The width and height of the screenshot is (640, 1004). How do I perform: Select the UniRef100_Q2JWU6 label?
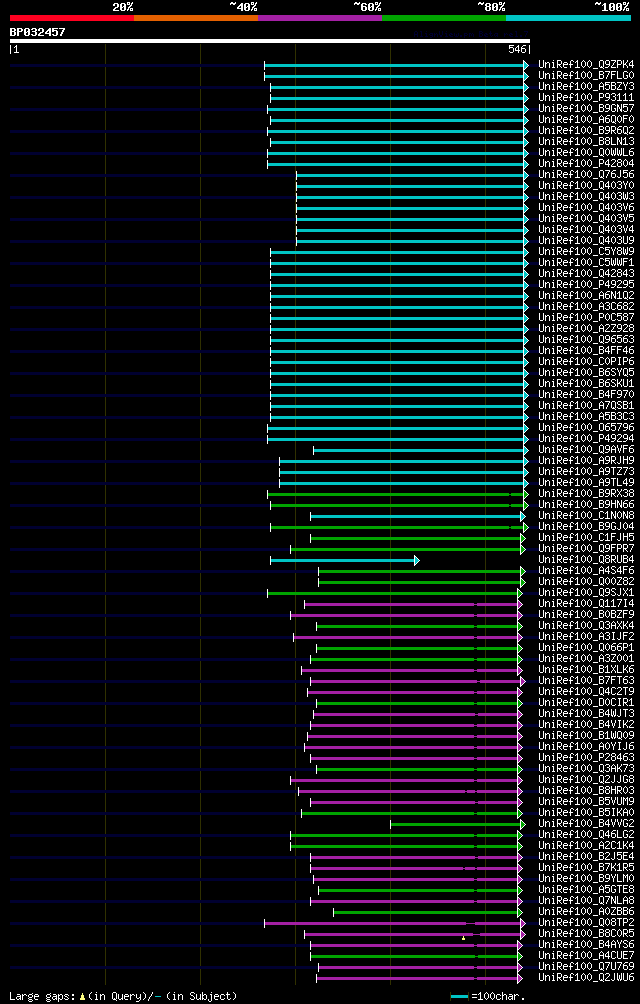[x=586, y=977]
